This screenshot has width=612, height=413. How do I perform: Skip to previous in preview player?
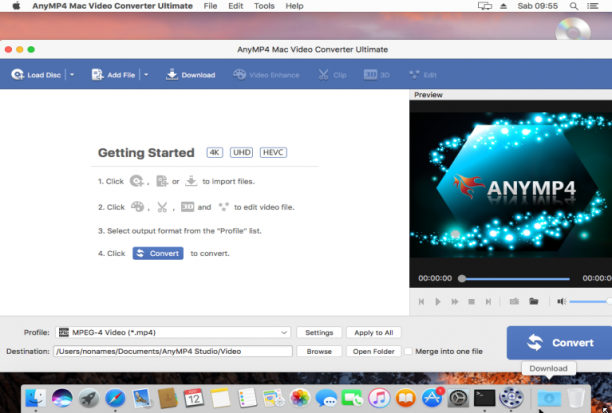[x=421, y=302]
